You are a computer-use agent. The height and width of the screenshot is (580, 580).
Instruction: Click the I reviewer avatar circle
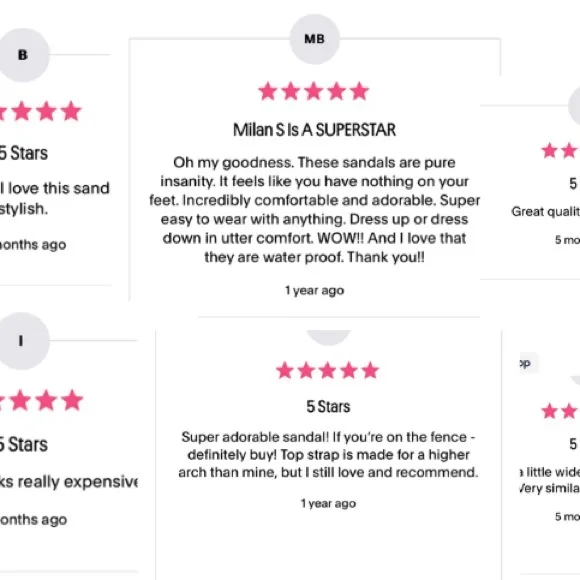(x=23, y=341)
